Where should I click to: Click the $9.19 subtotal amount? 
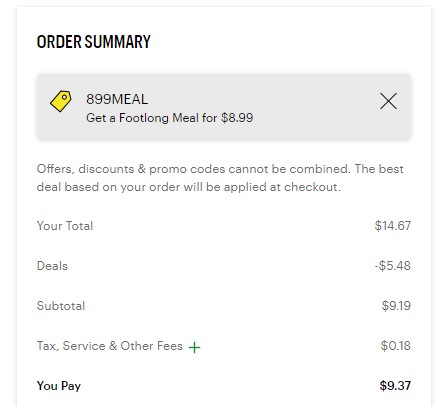coord(396,306)
